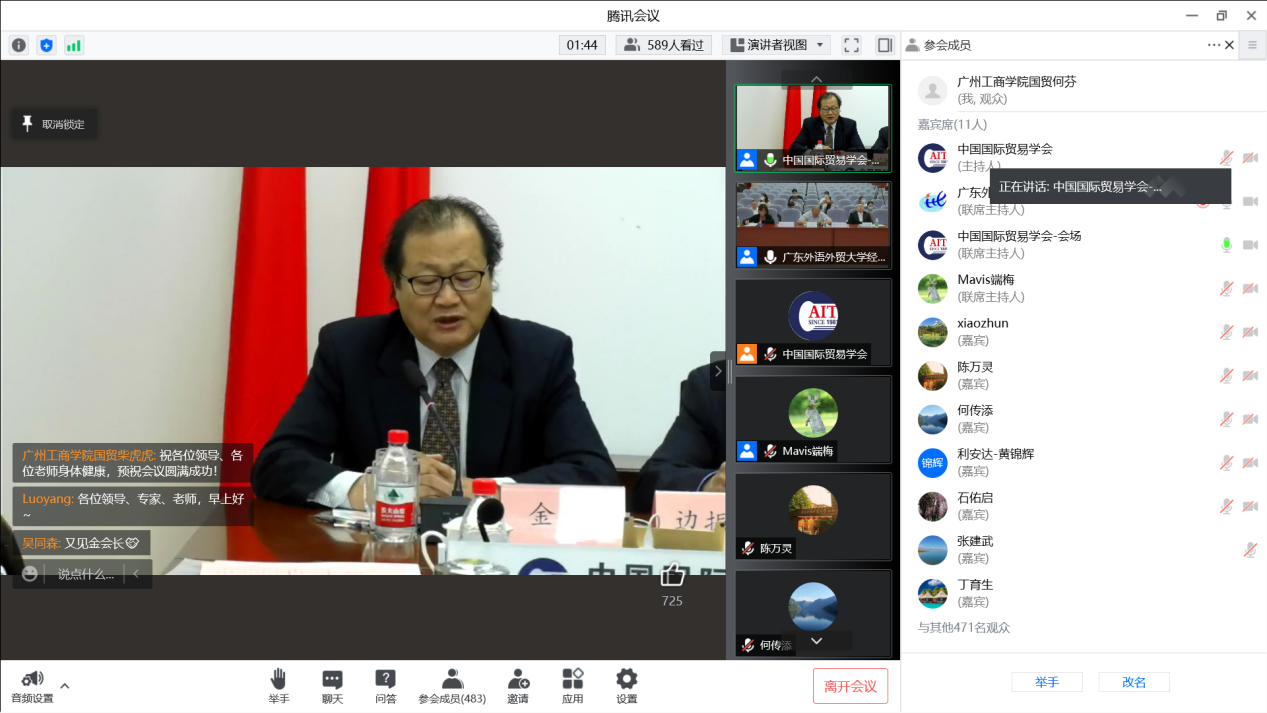Open the 演讲者视图 view dropdown
Screen dimensions: 1267x713
(x=776, y=45)
